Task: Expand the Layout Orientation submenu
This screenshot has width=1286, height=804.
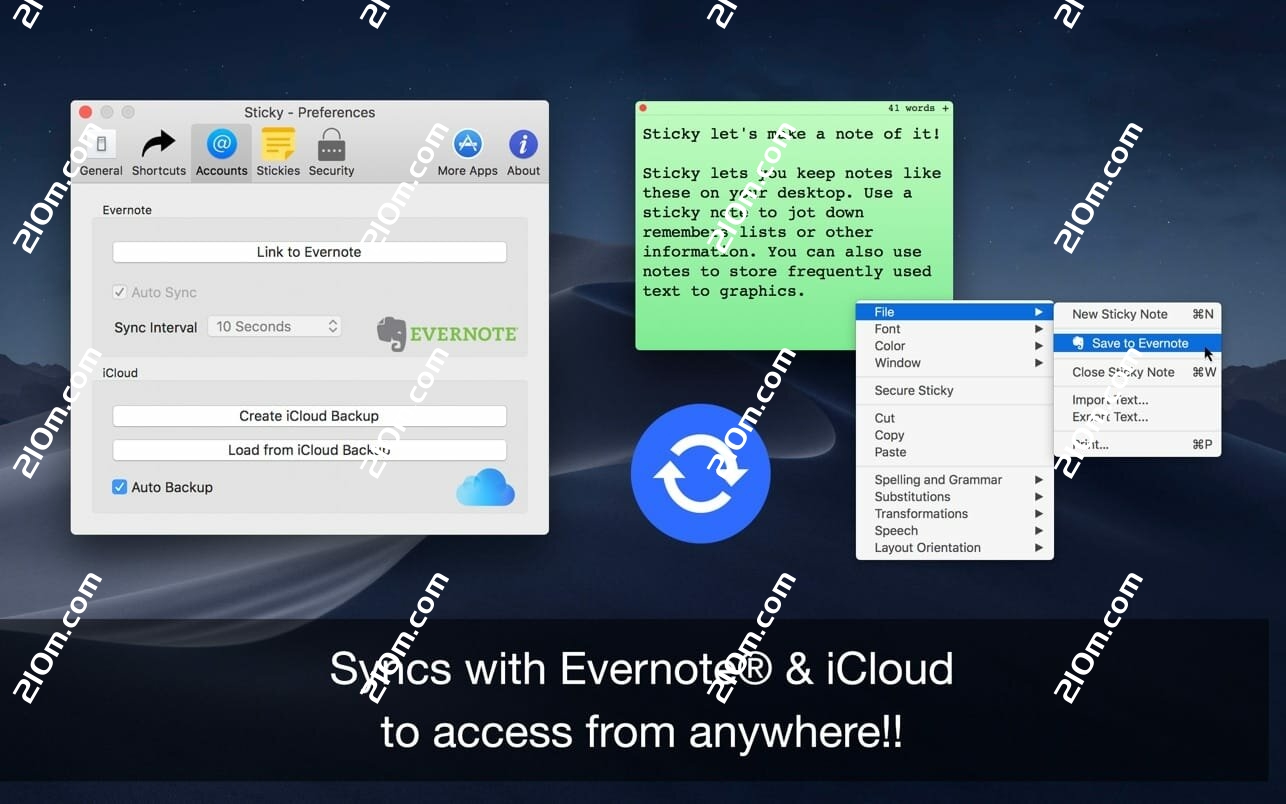Action: click(955, 548)
